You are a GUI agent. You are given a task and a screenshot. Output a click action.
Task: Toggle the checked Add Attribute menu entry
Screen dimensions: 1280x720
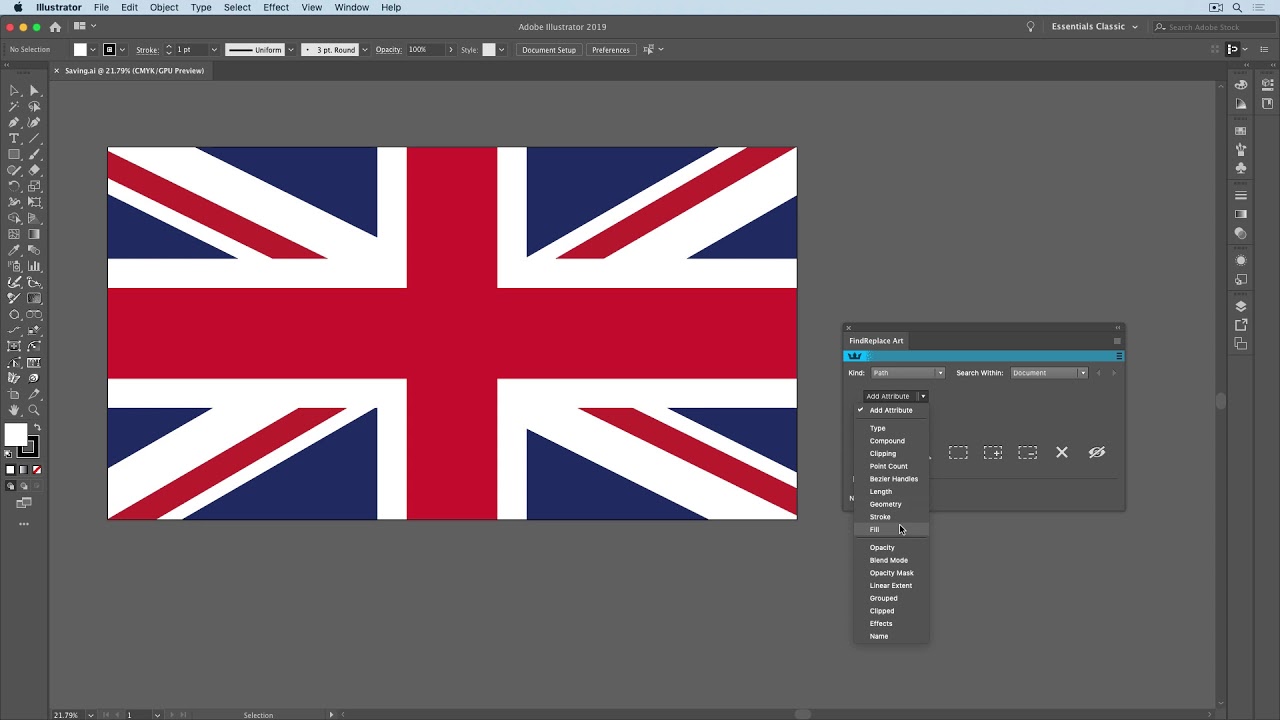click(x=891, y=410)
